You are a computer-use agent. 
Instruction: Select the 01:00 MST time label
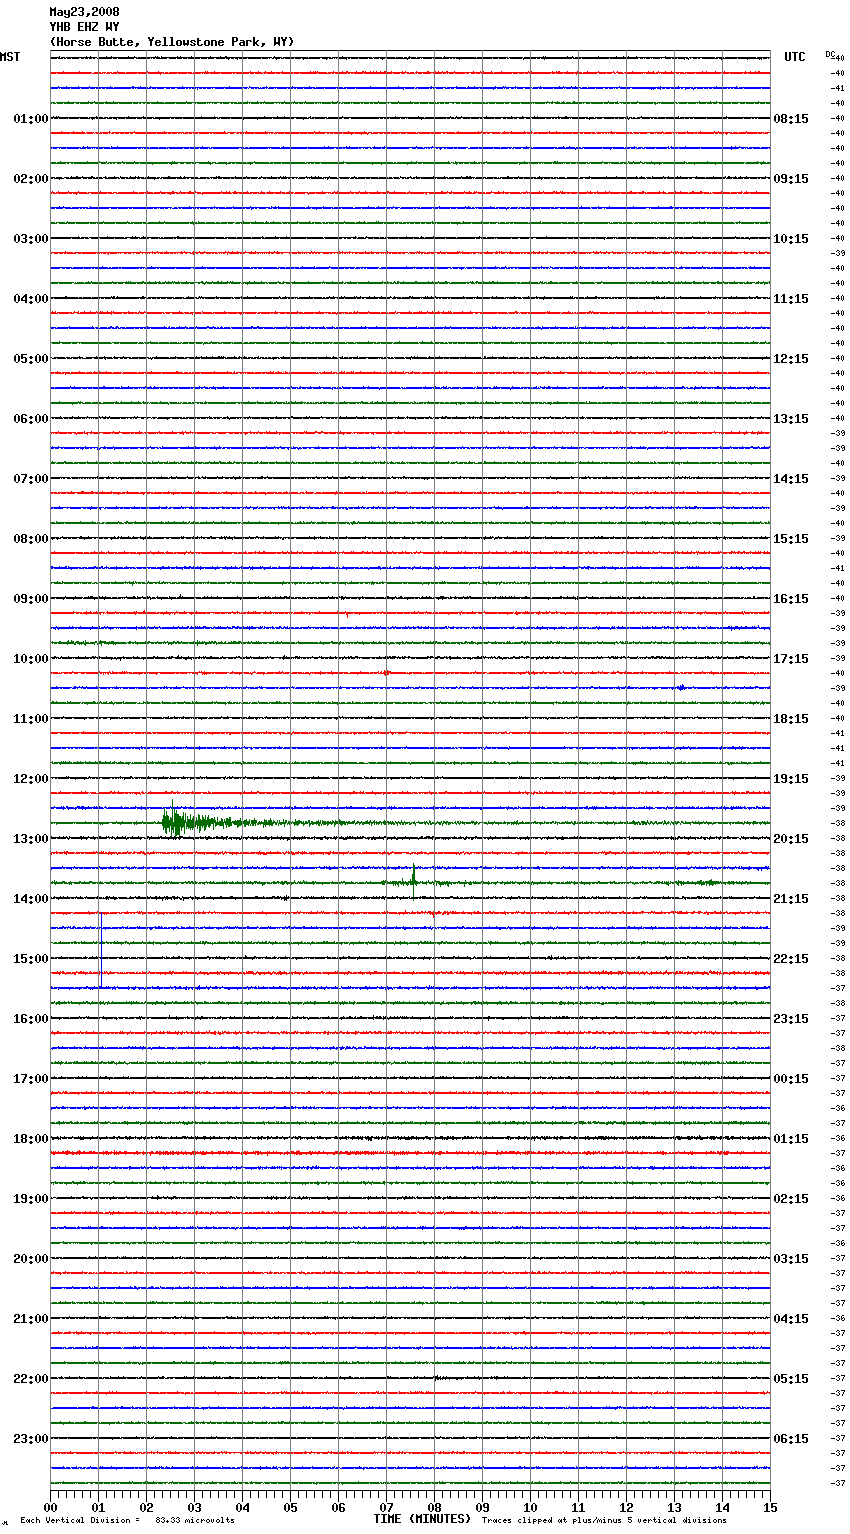(x=31, y=119)
